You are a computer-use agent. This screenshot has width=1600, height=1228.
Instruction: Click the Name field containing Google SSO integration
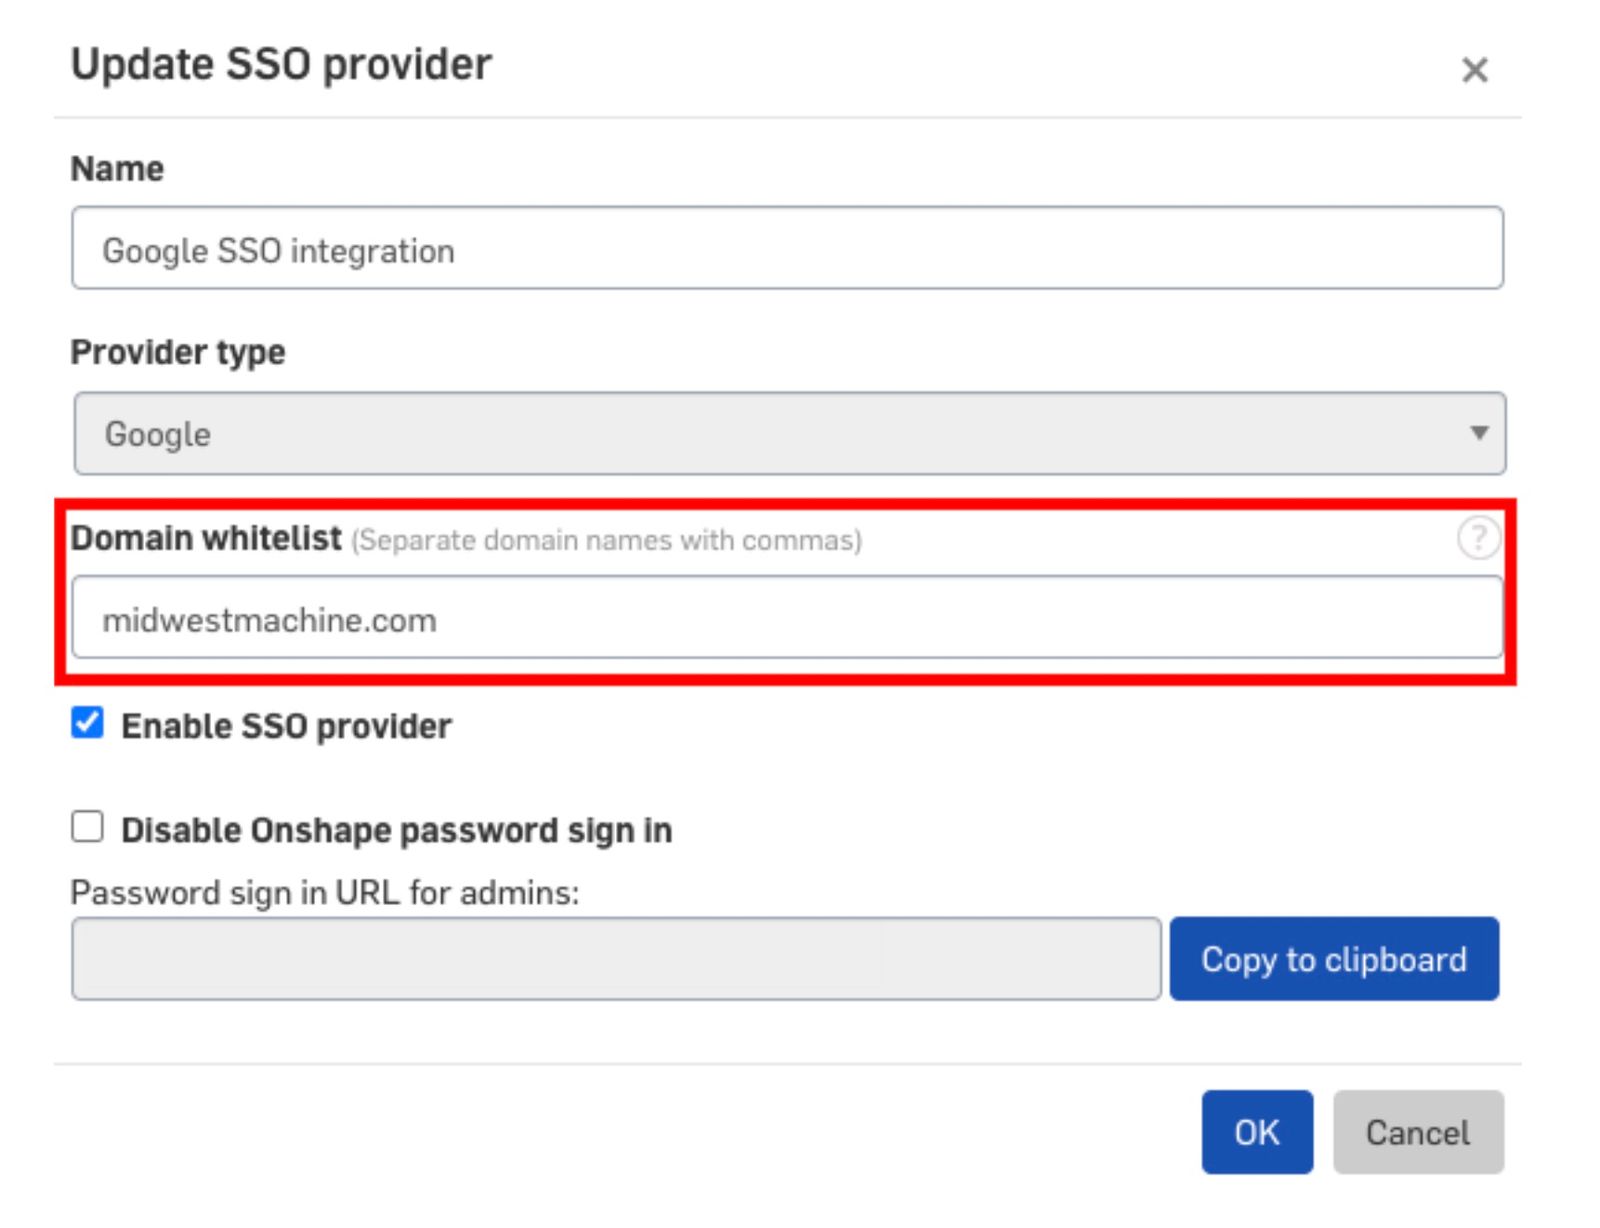pos(786,249)
